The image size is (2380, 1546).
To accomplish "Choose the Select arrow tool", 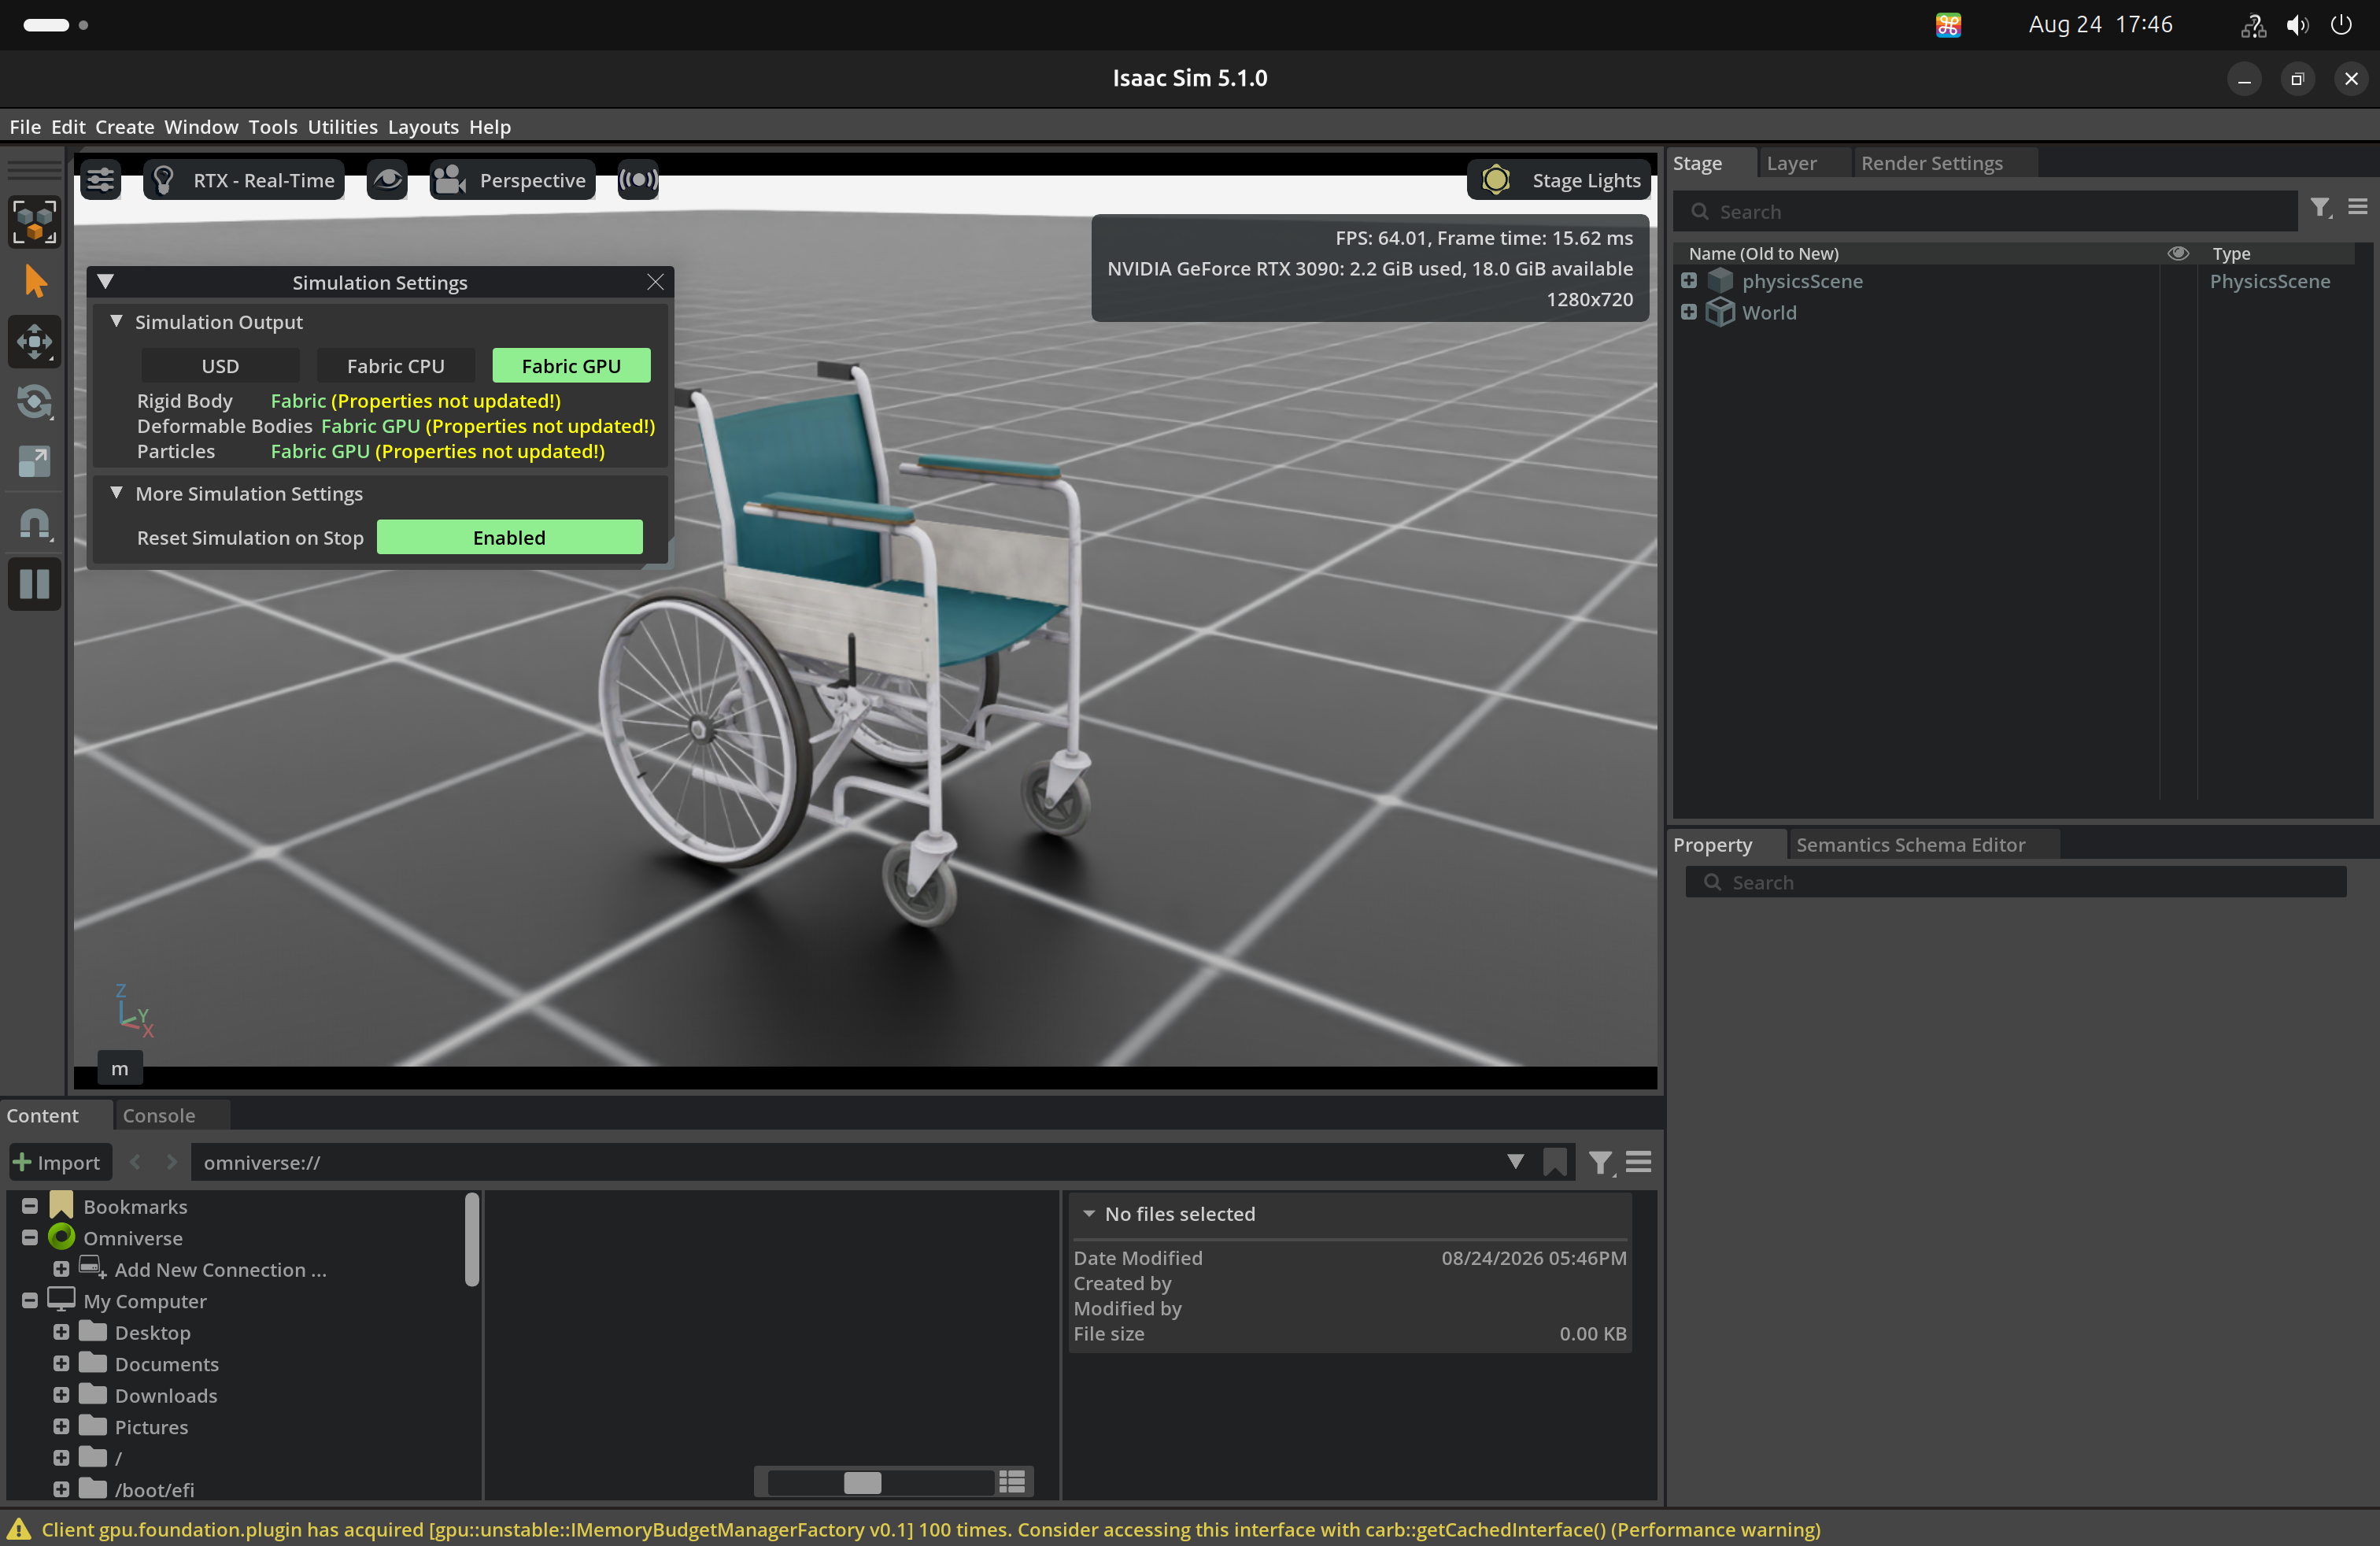I will pos(34,282).
